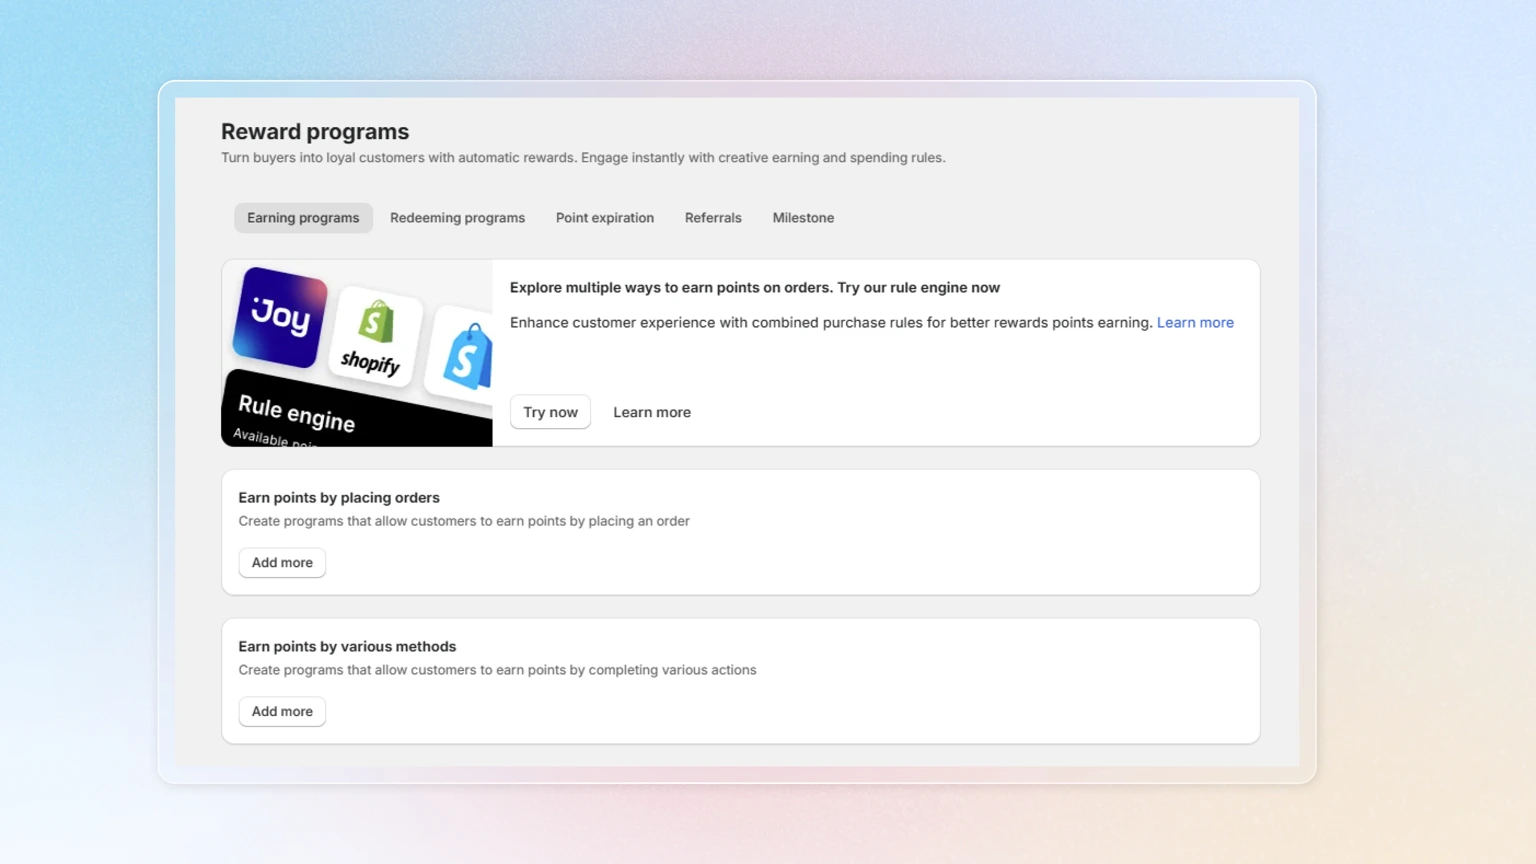
Task: Add more under Earn points by various methods
Action: [x=282, y=712]
